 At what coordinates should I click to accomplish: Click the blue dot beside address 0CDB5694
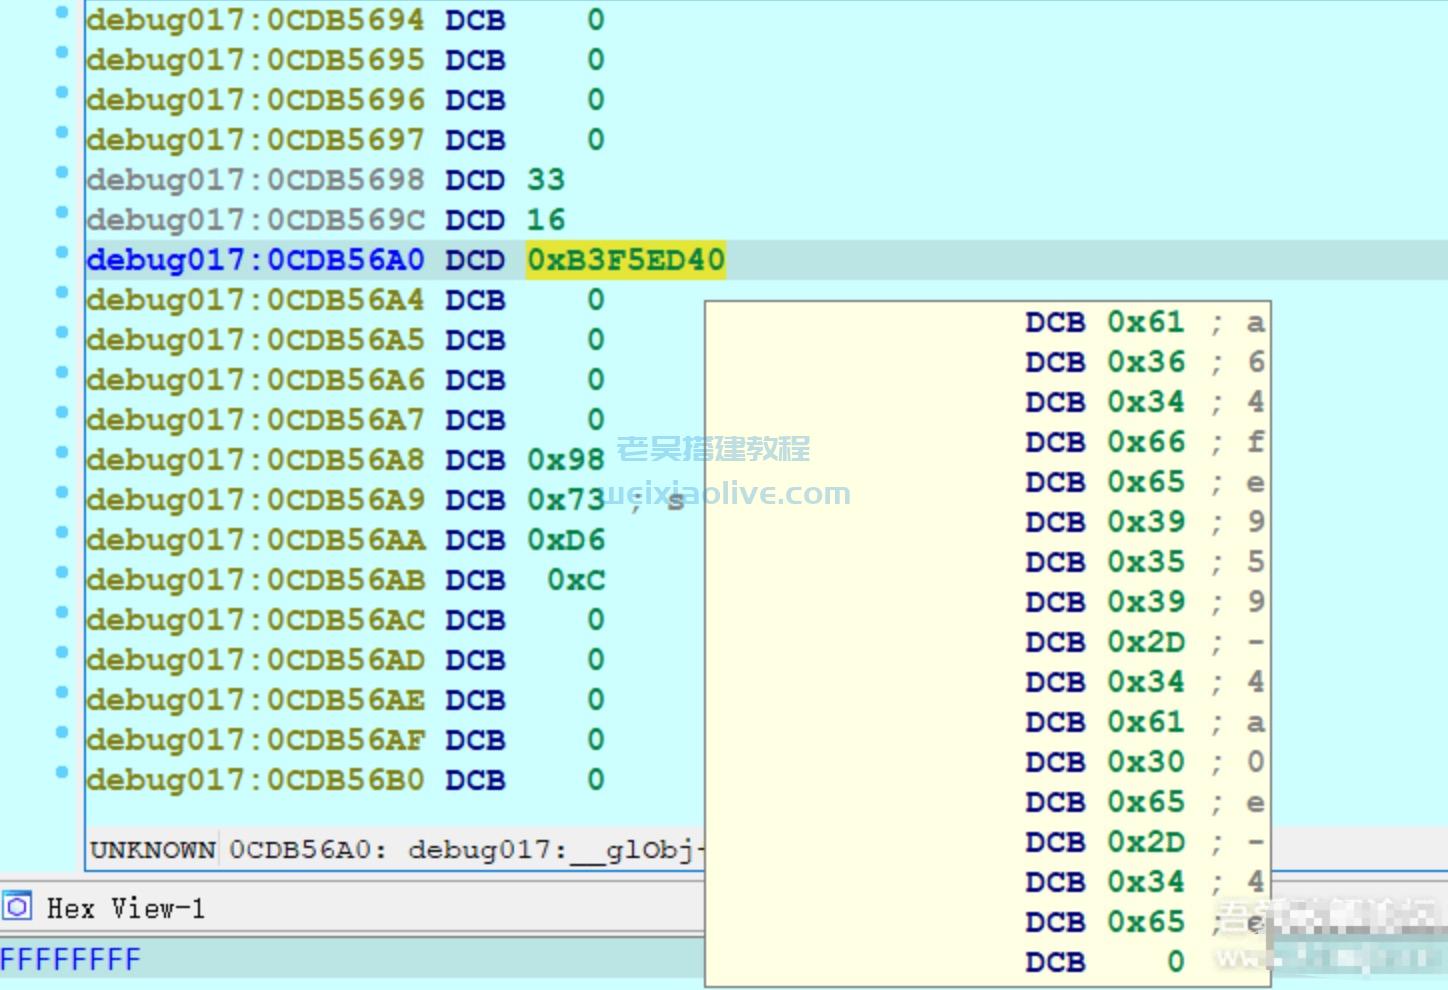(x=62, y=12)
